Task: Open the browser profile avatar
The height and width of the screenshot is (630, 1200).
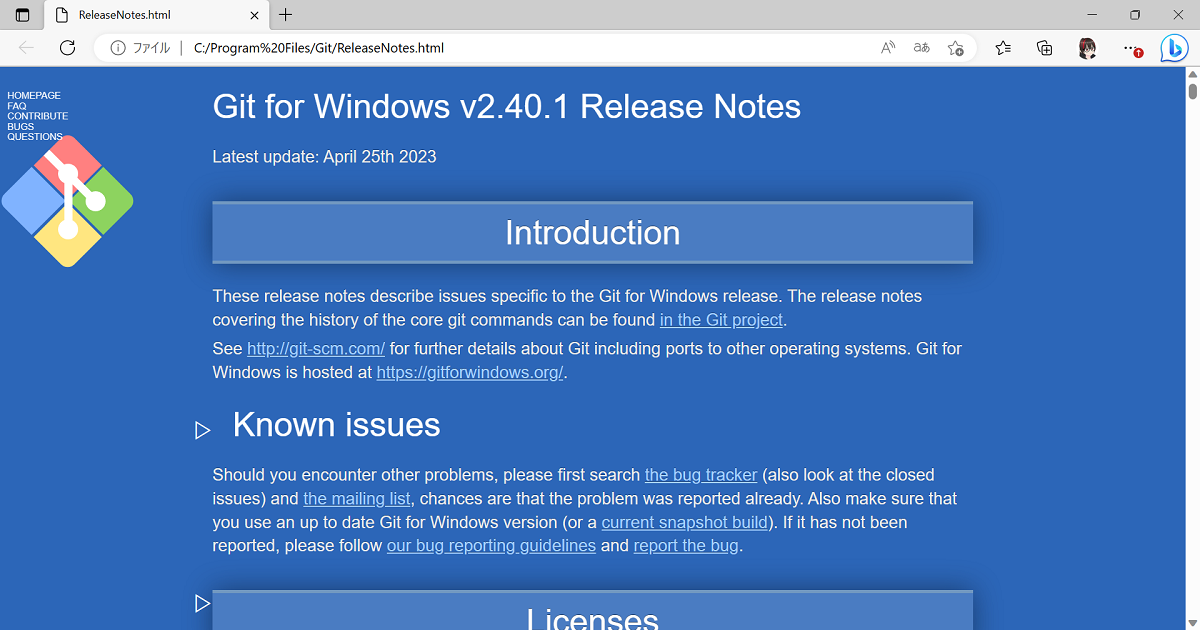Action: click(x=1087, y=48)
